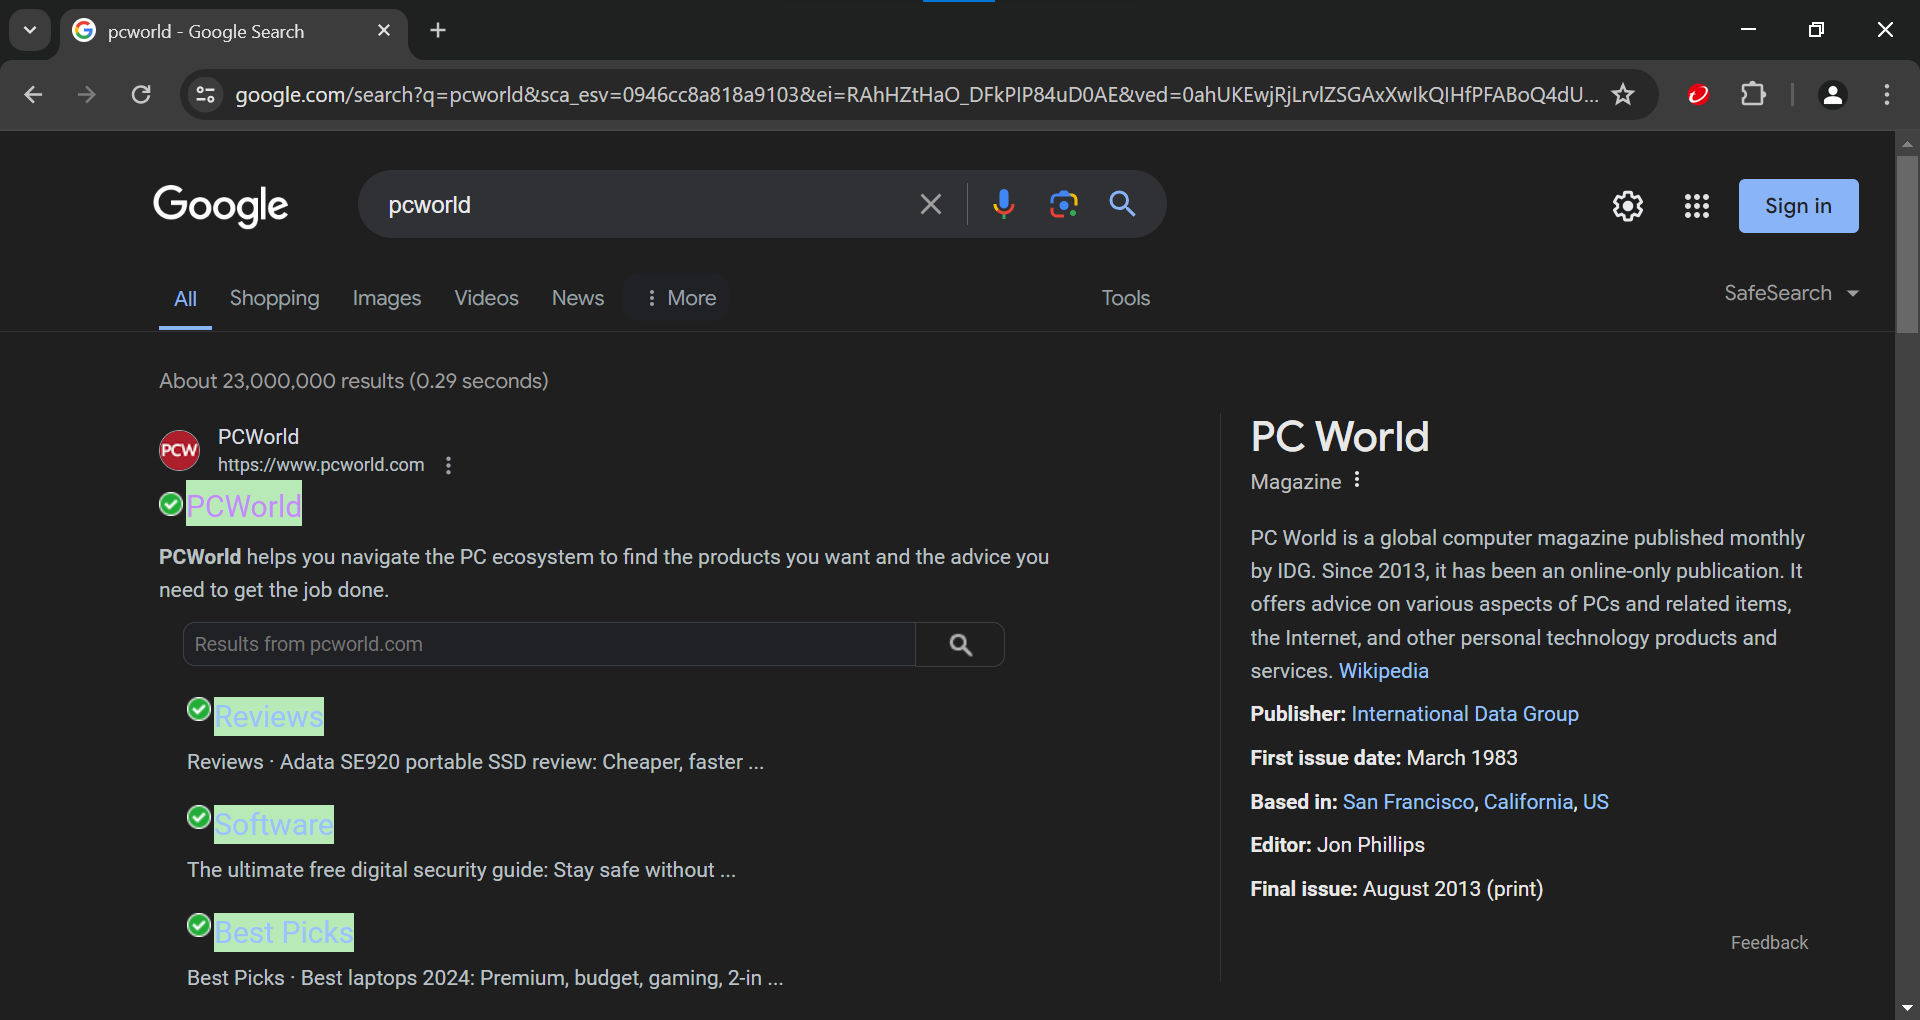This screenshot has width=1920, height=1020.
Task: Click the address bar URL
Action: pos(916,95)
